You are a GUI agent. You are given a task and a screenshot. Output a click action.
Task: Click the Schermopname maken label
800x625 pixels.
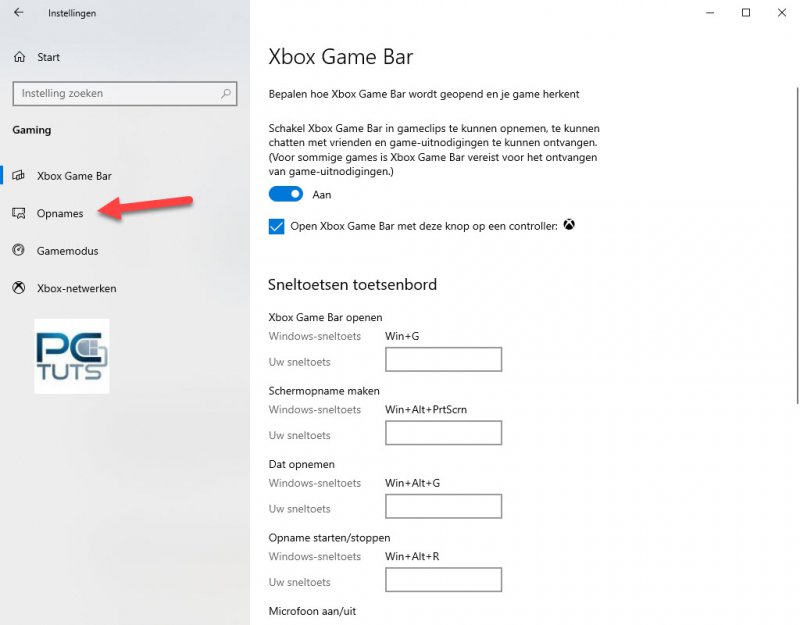(x=324, y=391)
